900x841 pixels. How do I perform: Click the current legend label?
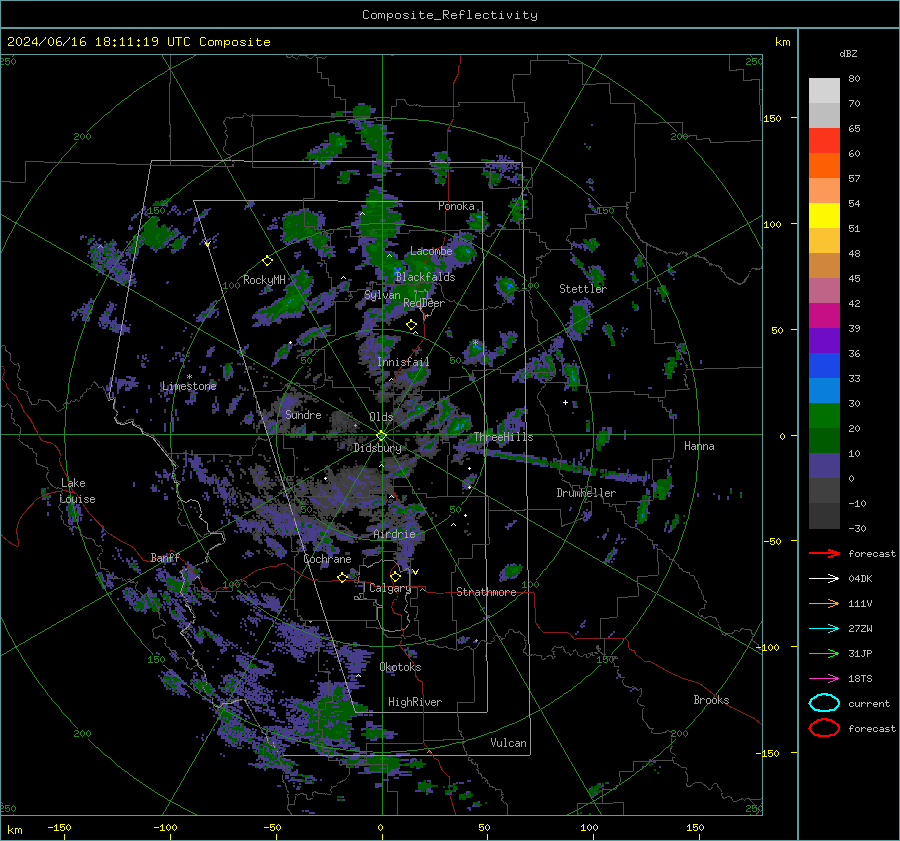coord(869,703)
